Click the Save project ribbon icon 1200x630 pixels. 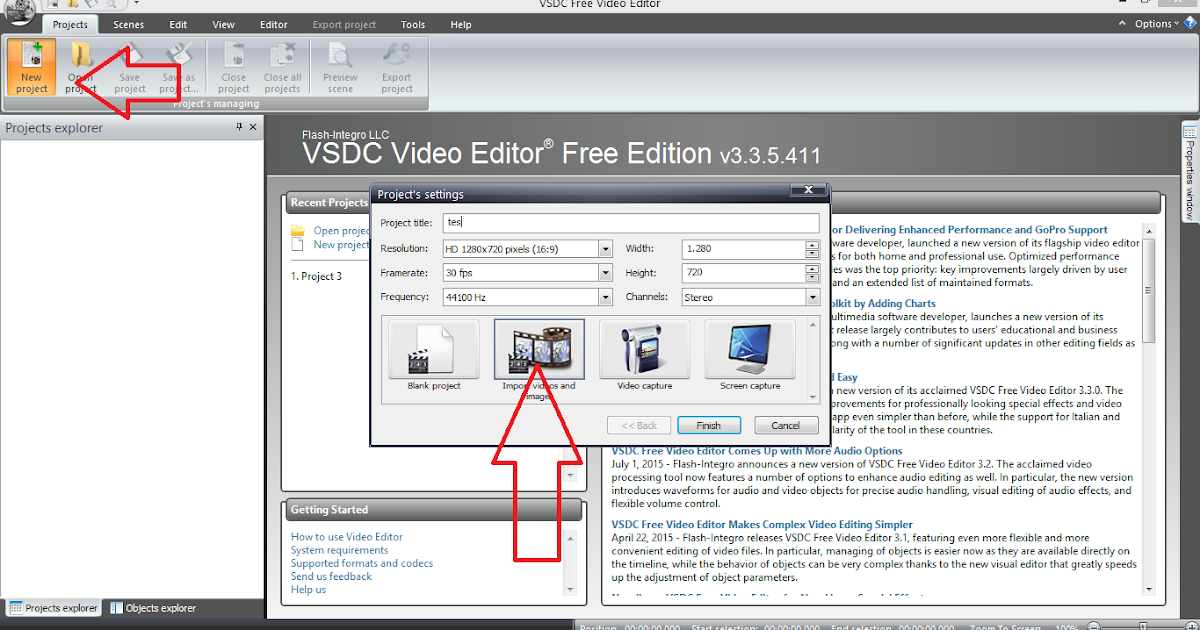(130, 67)
